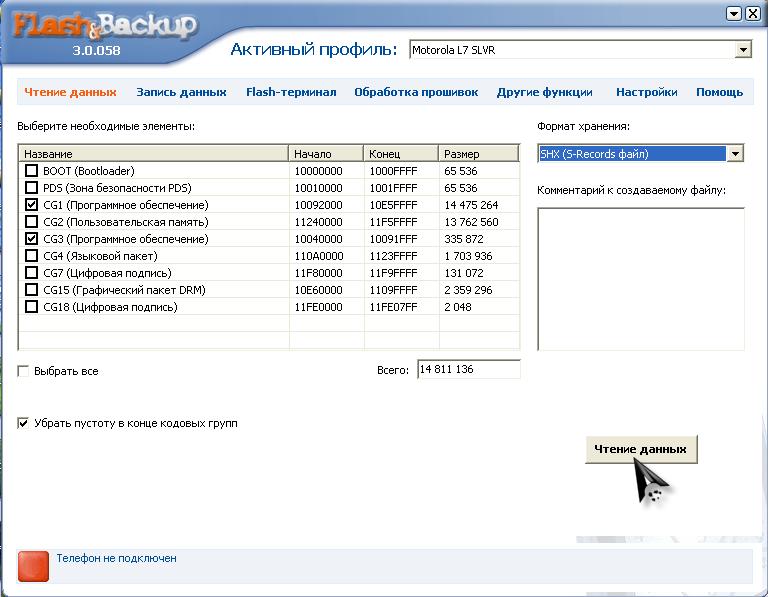Click the CG1 size value 14 475 264
This screenshot has height=597, width=768.
point(471,205)
